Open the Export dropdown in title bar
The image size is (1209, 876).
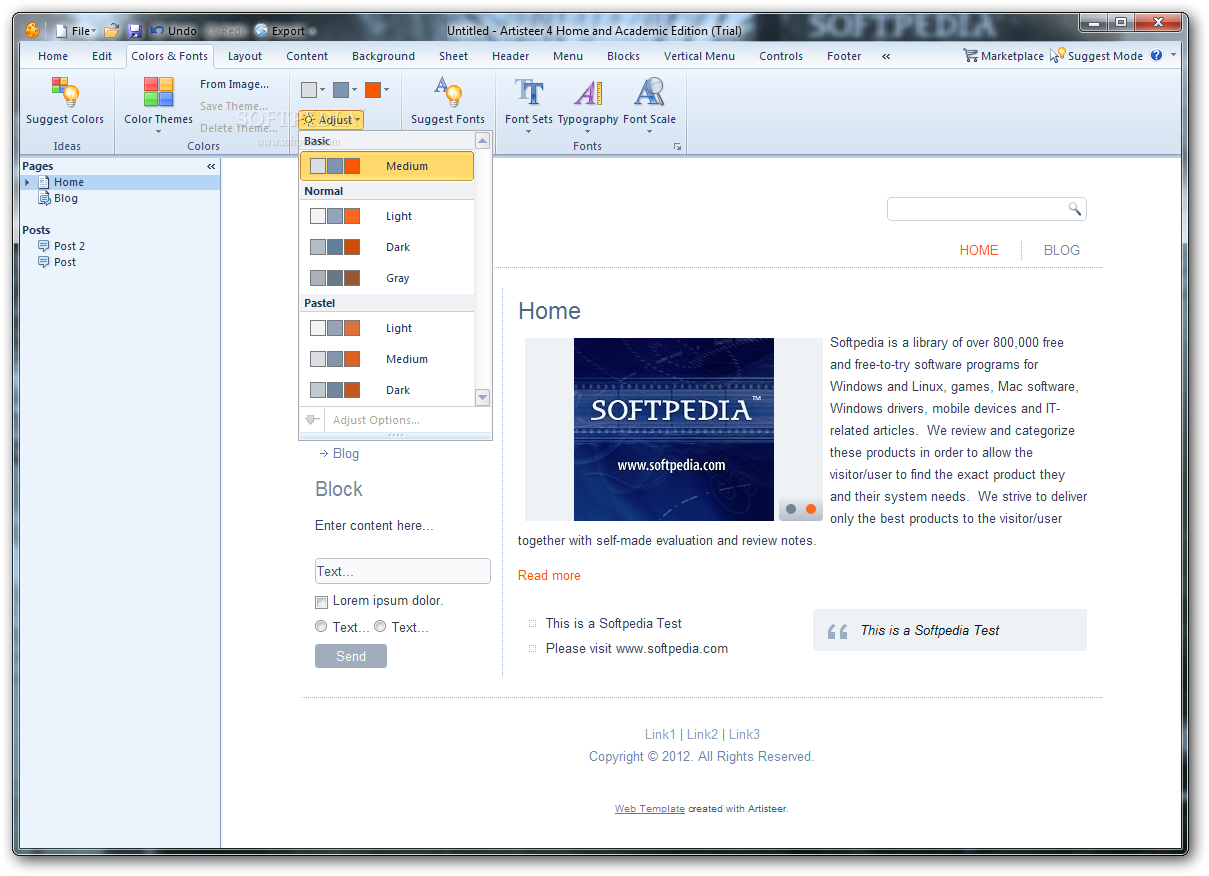coord(285,31)
